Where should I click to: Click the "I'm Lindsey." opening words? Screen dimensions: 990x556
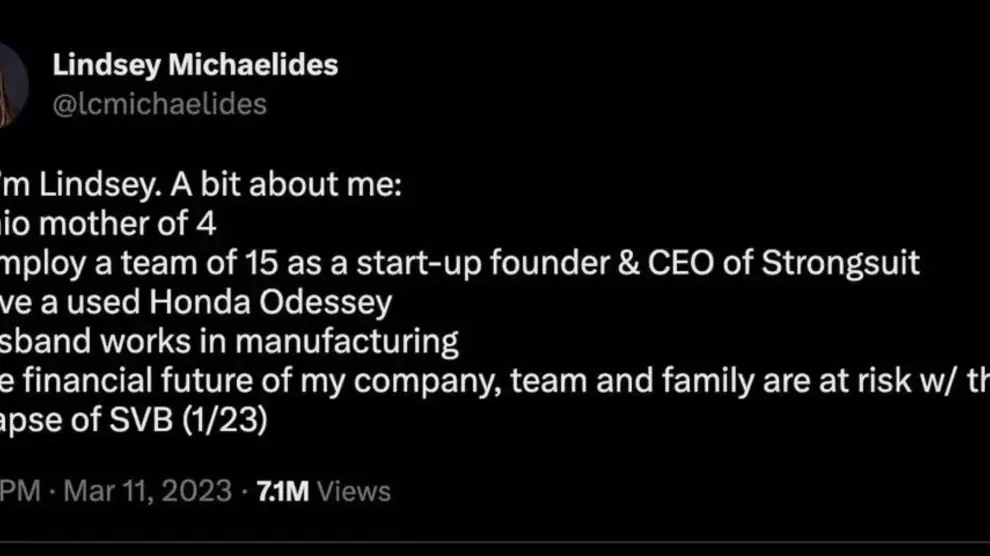(77, 187)
